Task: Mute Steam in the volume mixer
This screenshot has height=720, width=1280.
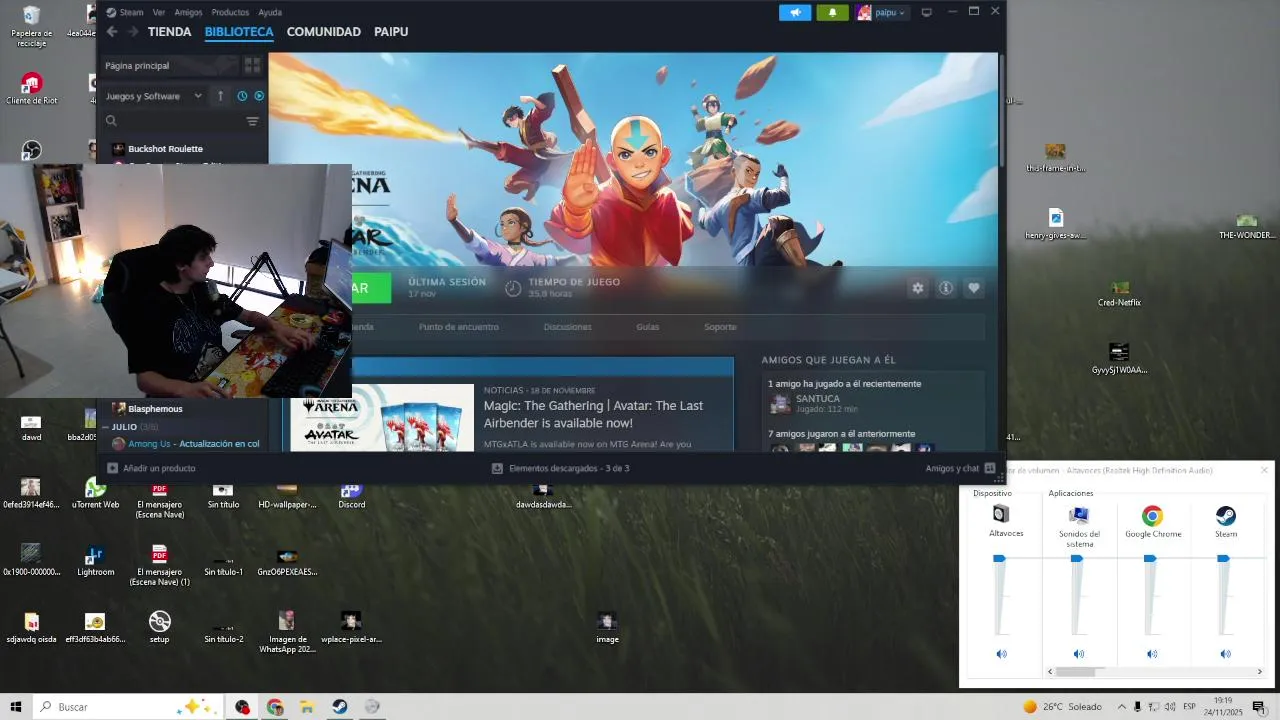Action: click(x=1225, y=654)
